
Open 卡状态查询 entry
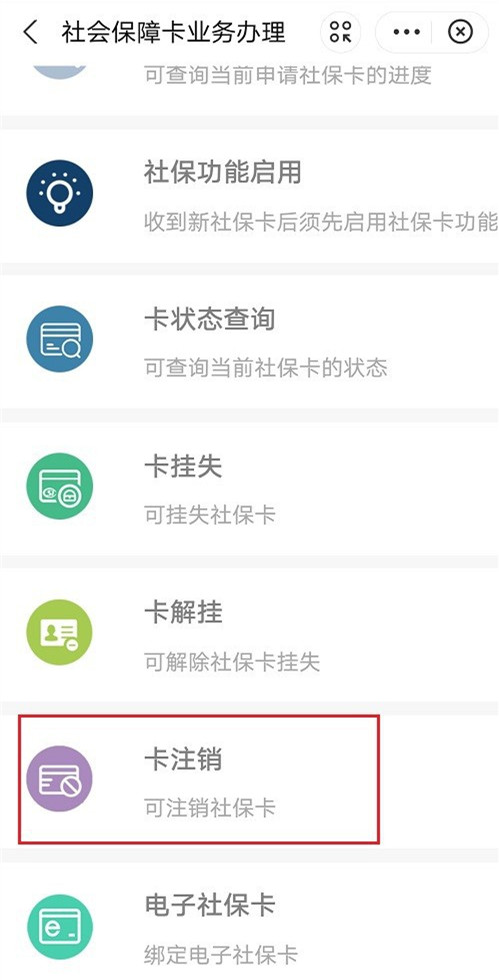[250, 342]
